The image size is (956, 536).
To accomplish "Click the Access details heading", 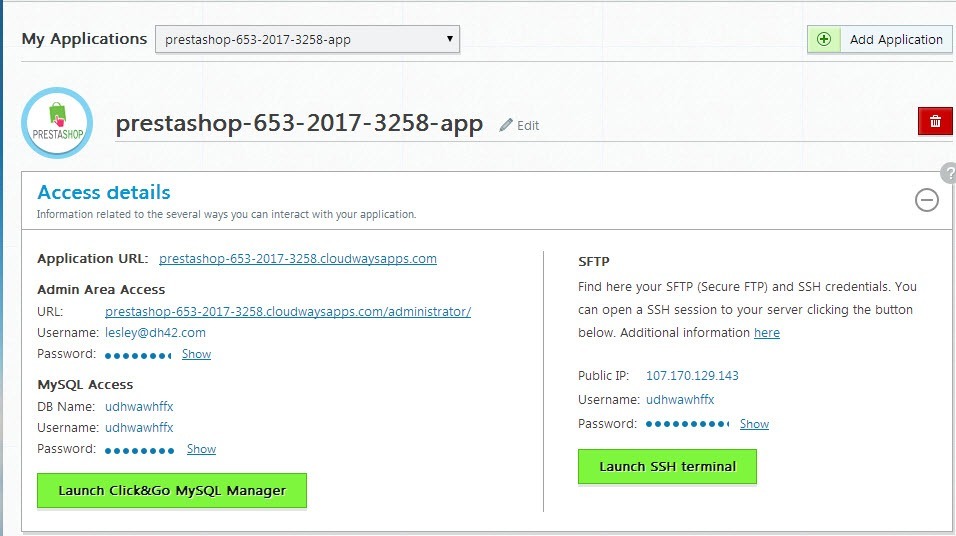I will point(104,193).
